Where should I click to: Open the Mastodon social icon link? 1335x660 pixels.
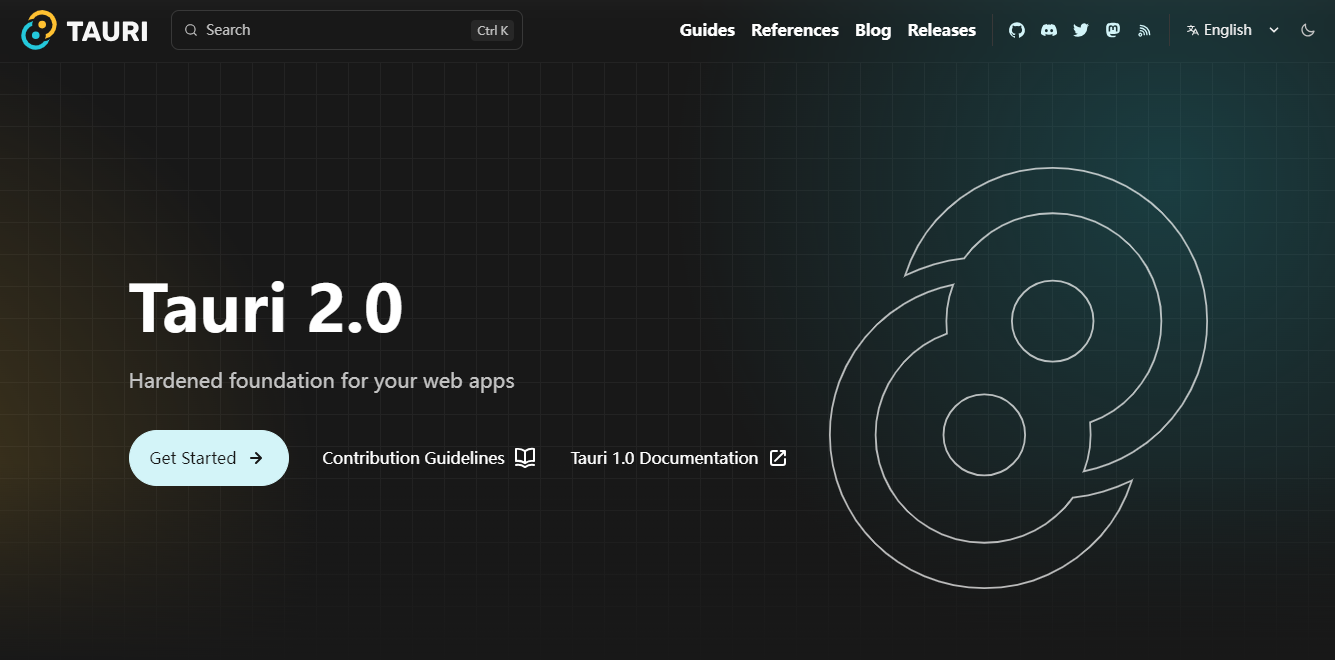[1113, 30]
